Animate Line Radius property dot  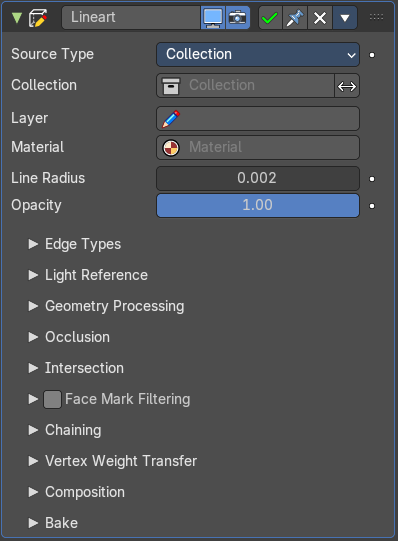(x=372, y=179)
